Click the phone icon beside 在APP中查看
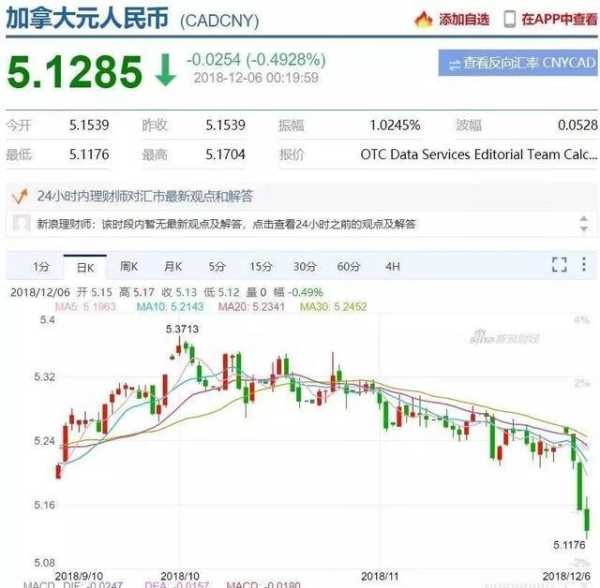Screen dimensions: 600x588 (509, 19)
